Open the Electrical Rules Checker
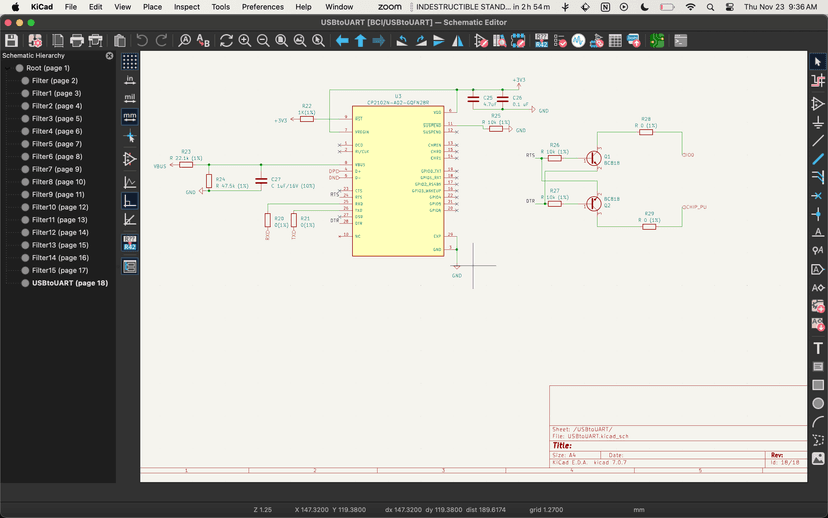Viewport: 828px width, 518px height. coord(559,41)
